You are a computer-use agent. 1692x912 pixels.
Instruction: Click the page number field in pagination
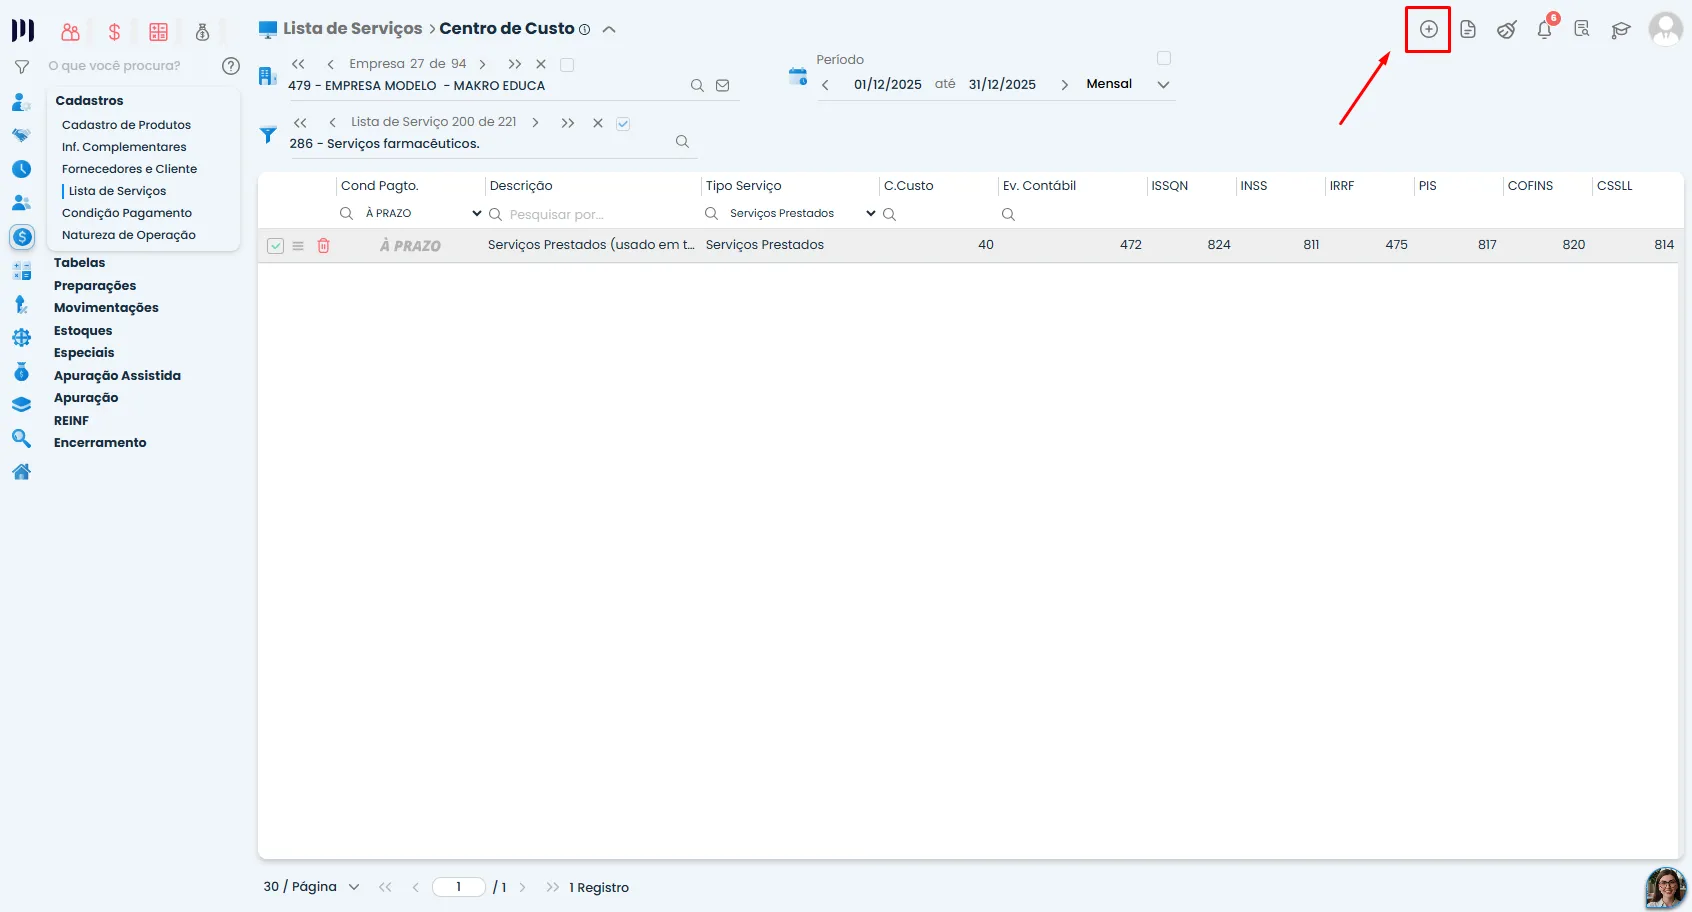coord(459,887)
